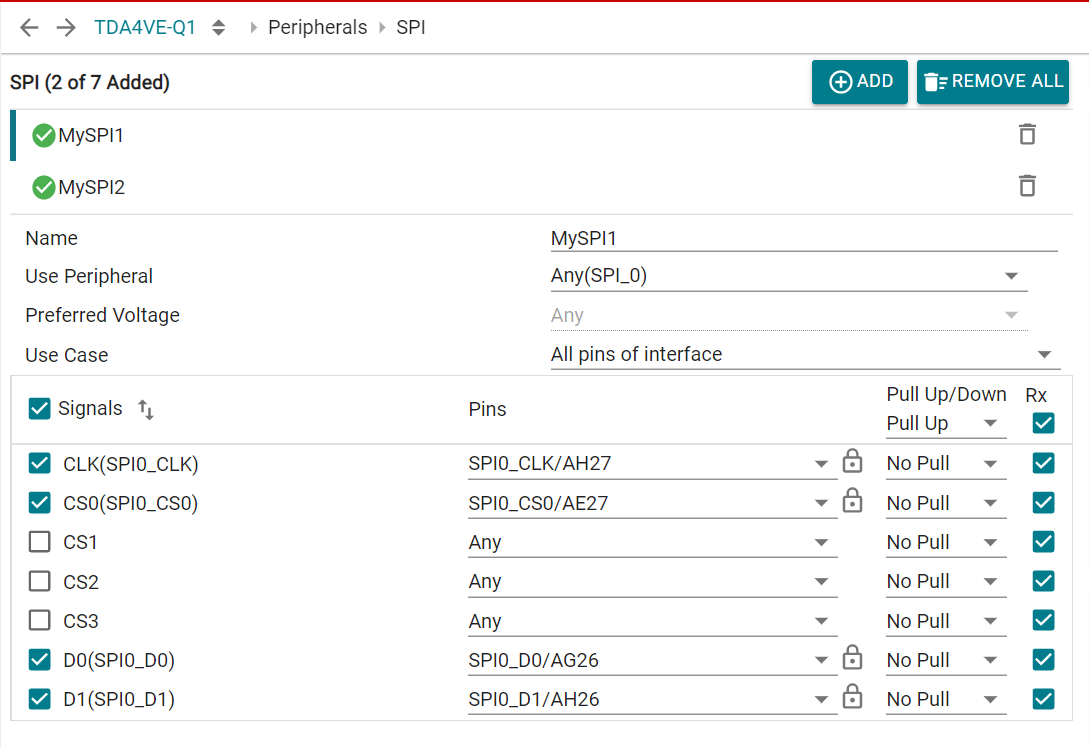The height and width of the screenshot is (748, 1089).
Task: Click the green check status icon beside MySPI1
Action: click(44, 135)
